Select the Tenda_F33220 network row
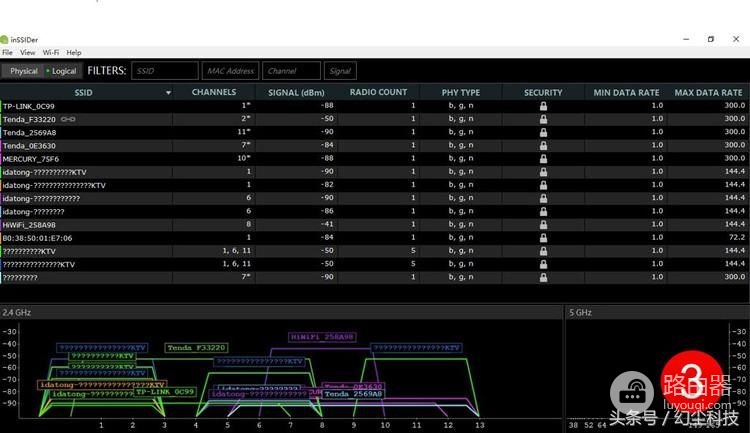Viewport: 750px width, 433px height. click(x=375, y=119)
